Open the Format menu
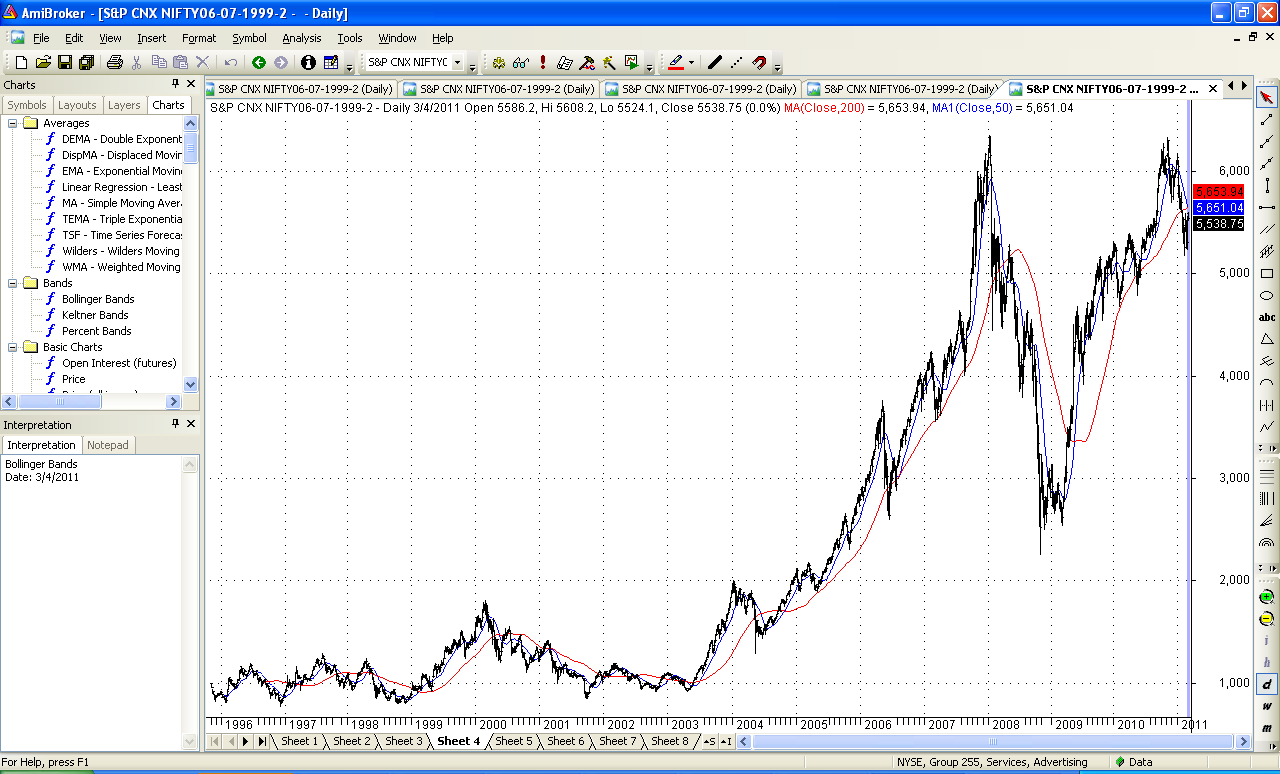 click(199, 38)
